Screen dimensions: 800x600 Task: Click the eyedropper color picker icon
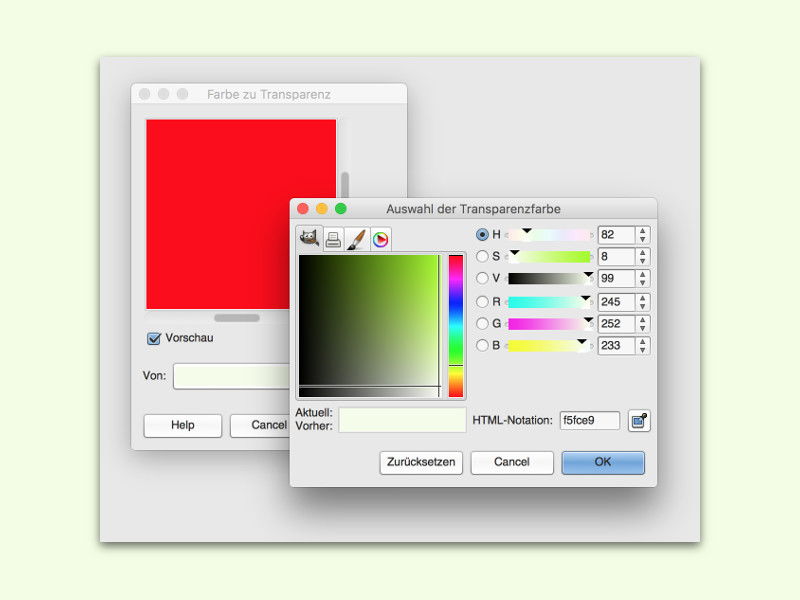pyautogui.click(x=639, y=421)
